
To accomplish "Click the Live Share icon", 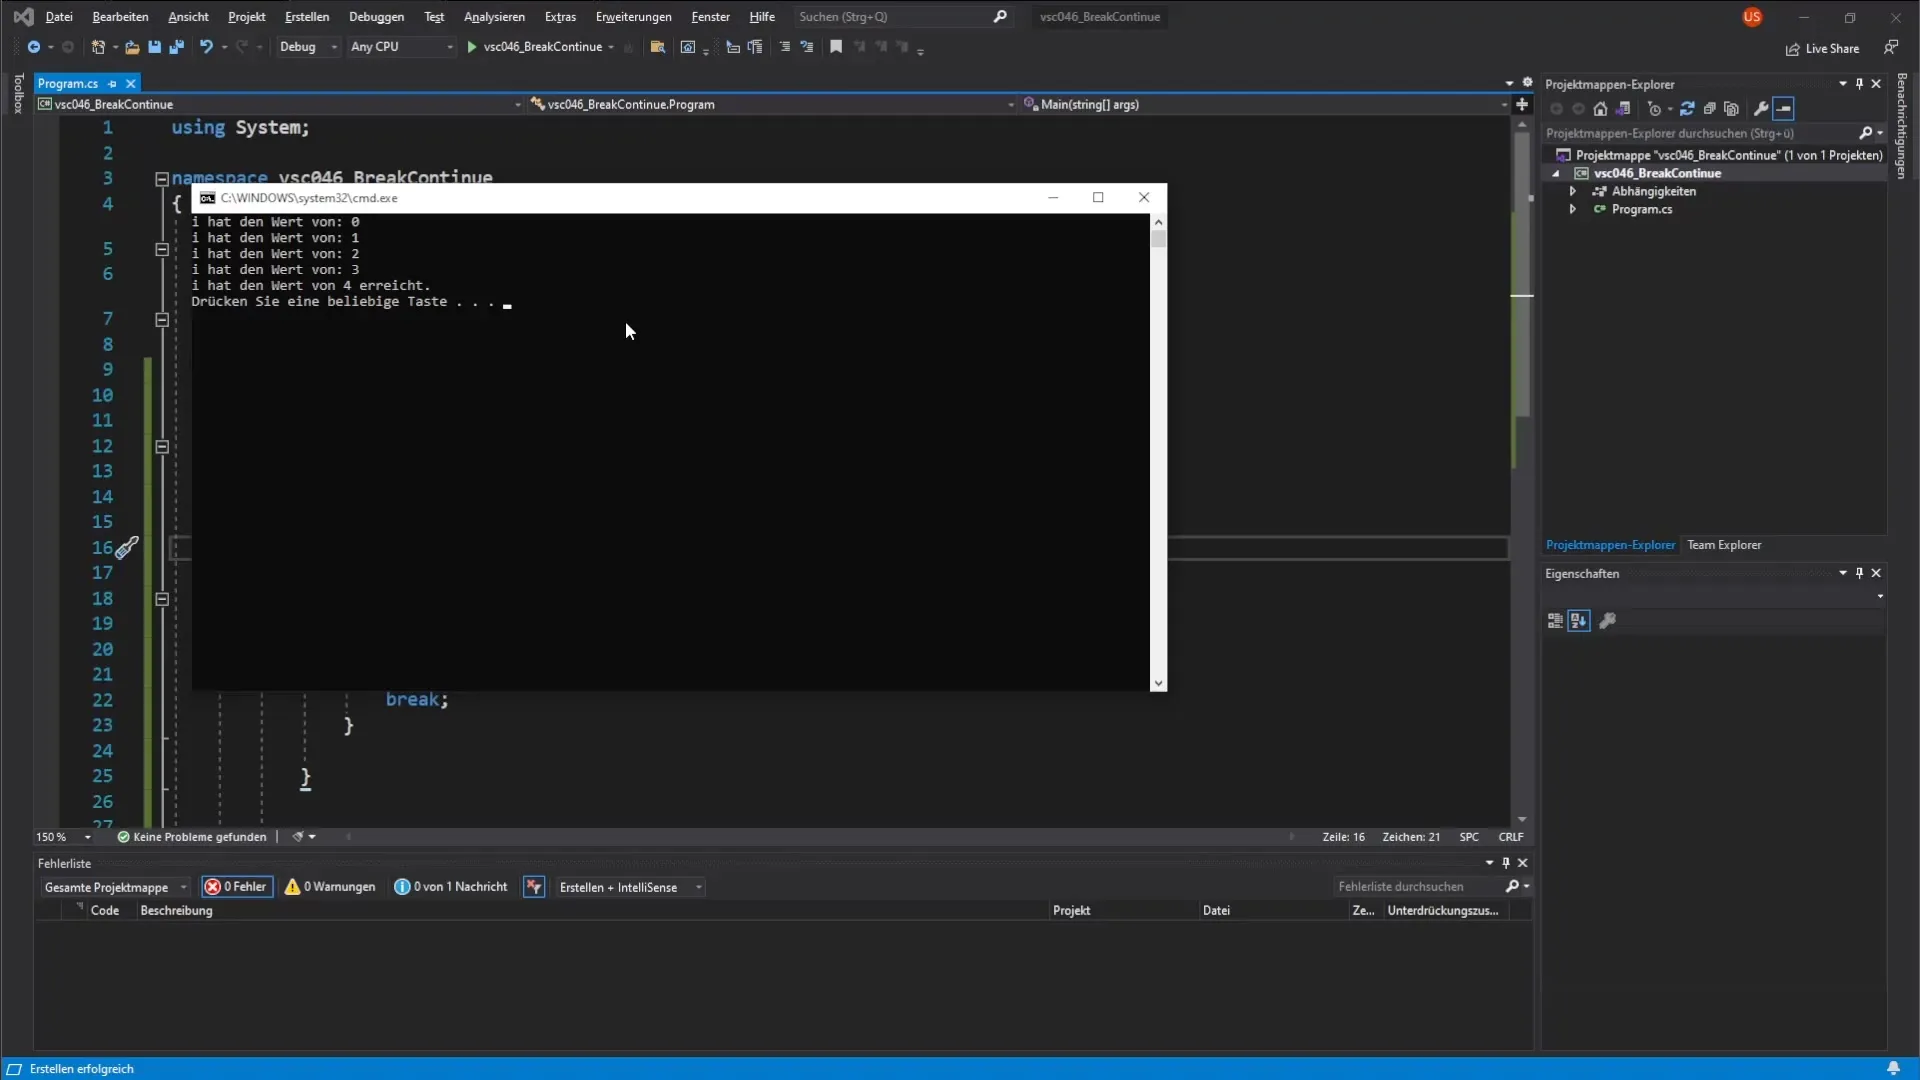I will 1793,49.
